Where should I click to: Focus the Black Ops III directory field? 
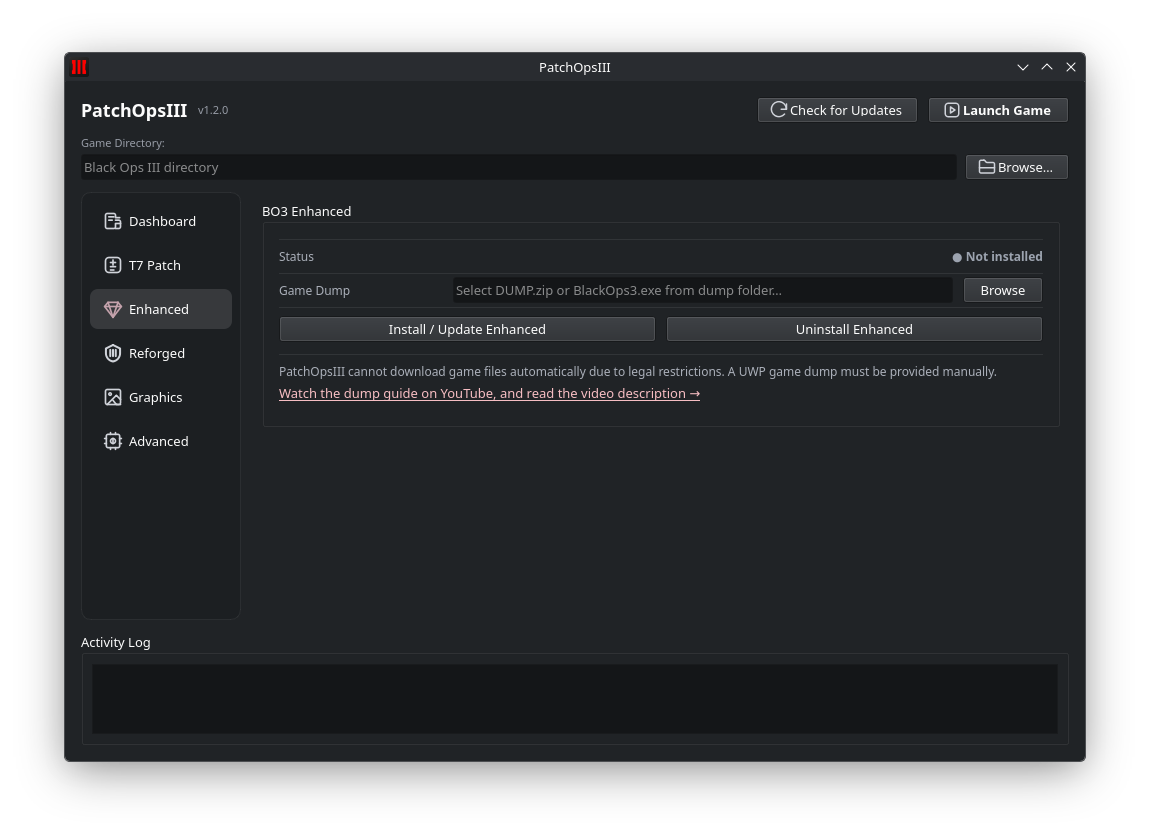click(519, 167)
